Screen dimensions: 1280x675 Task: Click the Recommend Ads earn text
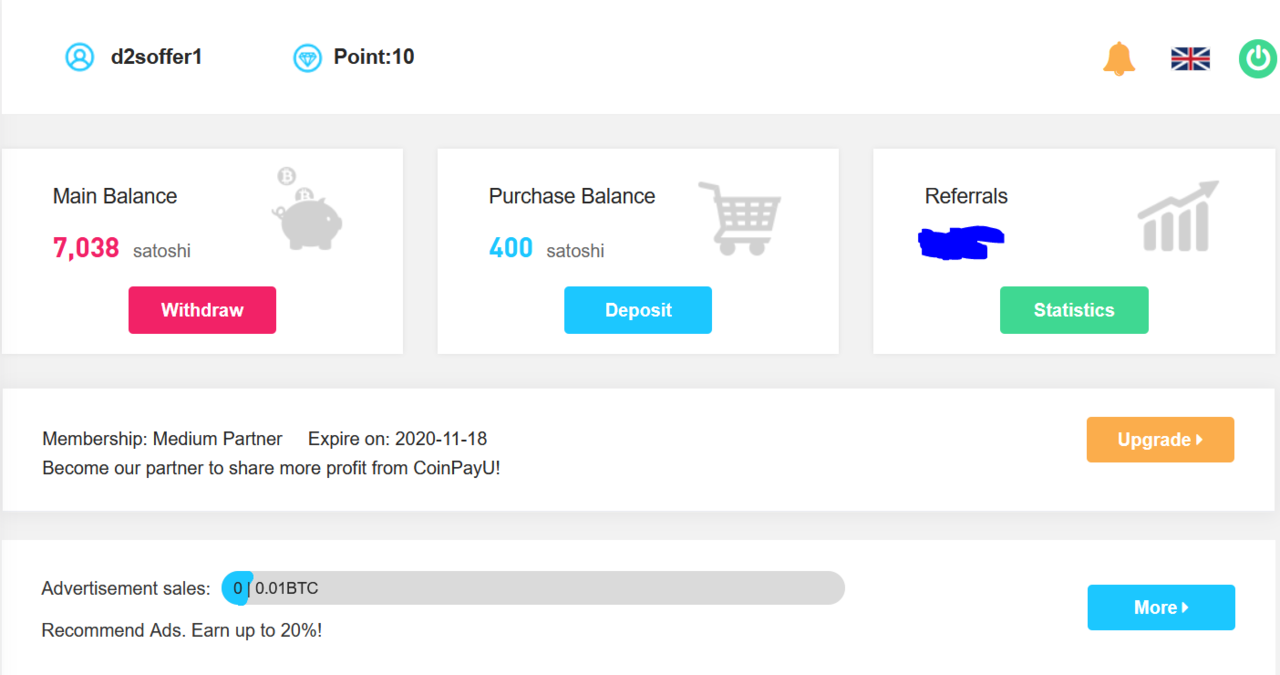(x=181, y=630)
